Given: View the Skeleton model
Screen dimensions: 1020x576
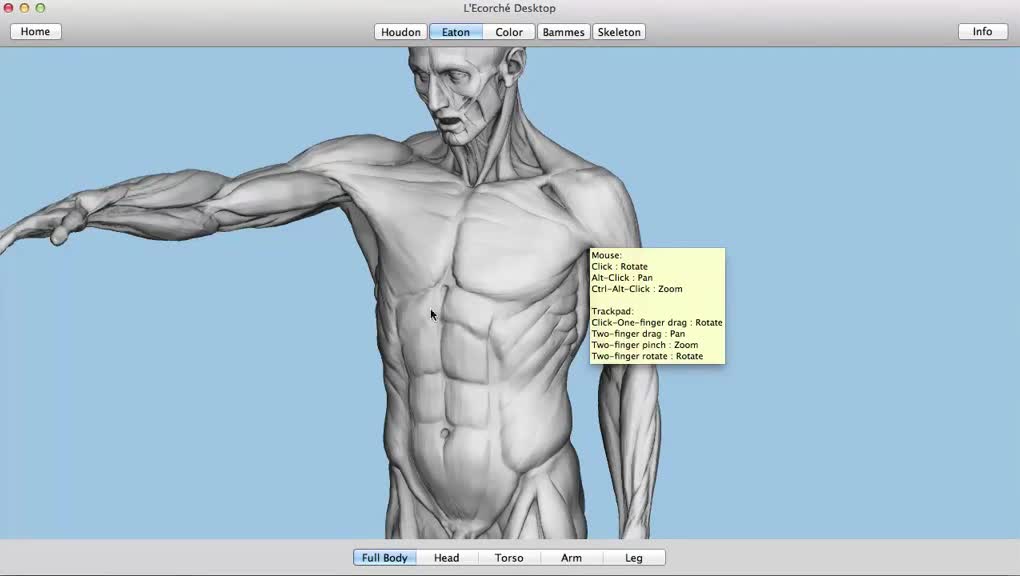Looking at the screenshot, I should click(619, 32).
